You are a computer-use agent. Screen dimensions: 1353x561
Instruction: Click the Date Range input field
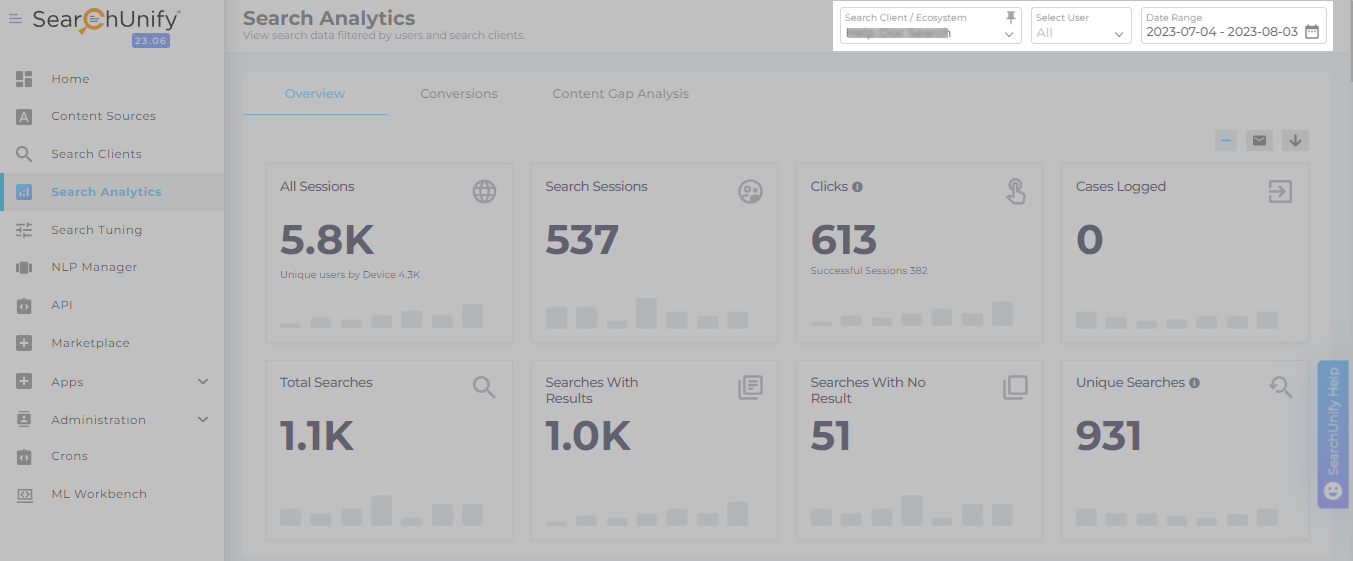[x=1221, y=32]
